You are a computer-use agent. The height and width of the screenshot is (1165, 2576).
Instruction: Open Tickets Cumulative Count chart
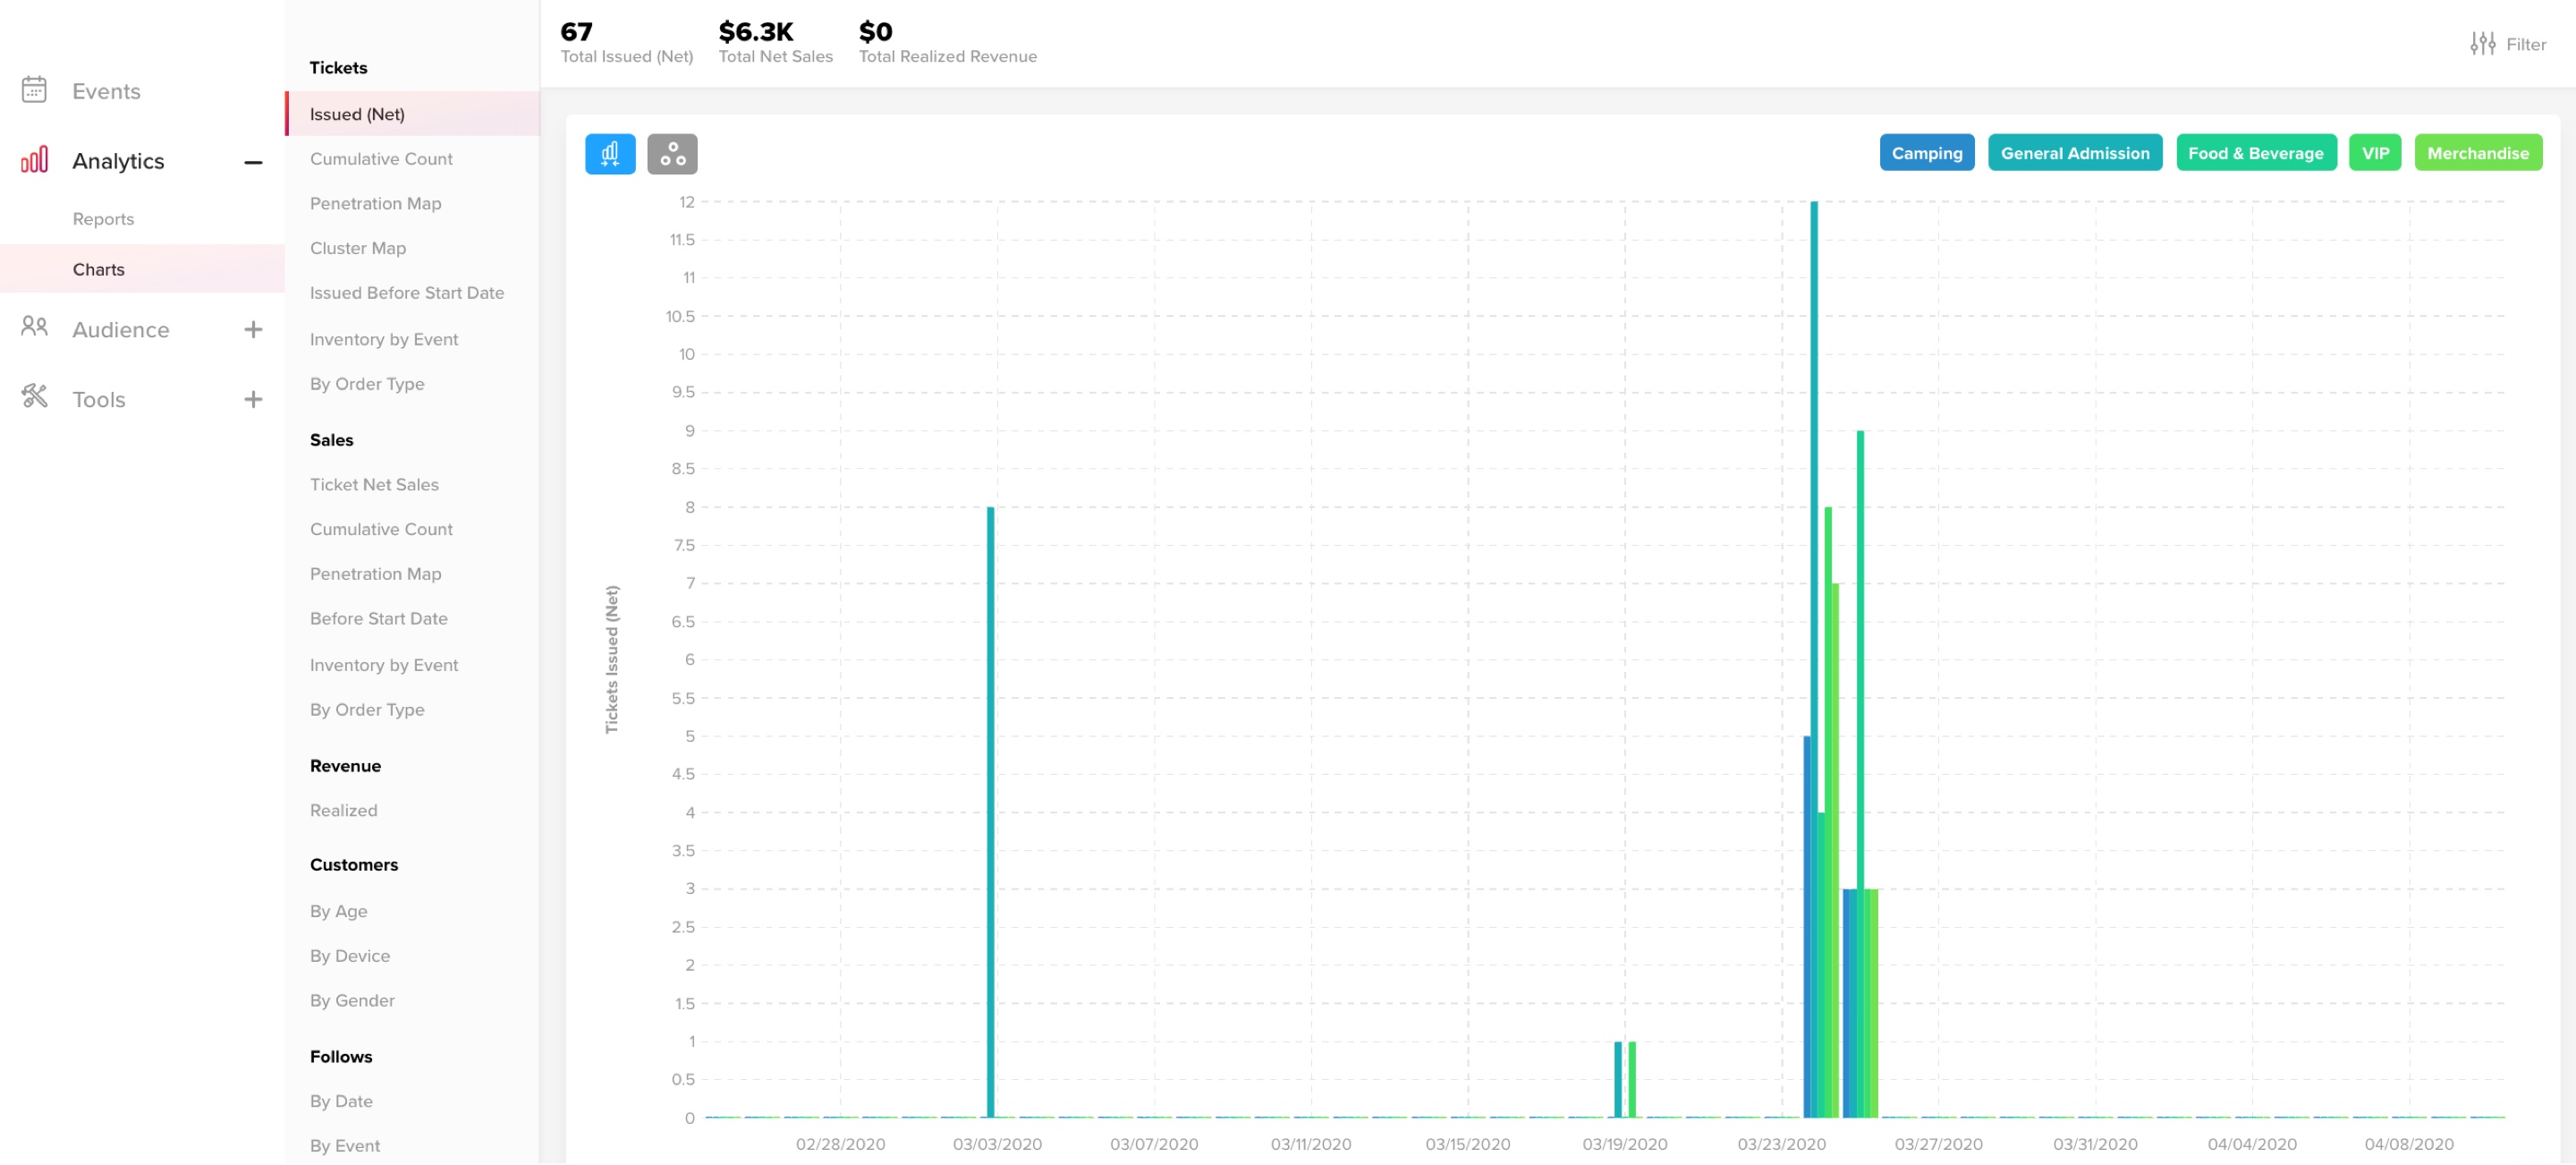tap(381, 159)
